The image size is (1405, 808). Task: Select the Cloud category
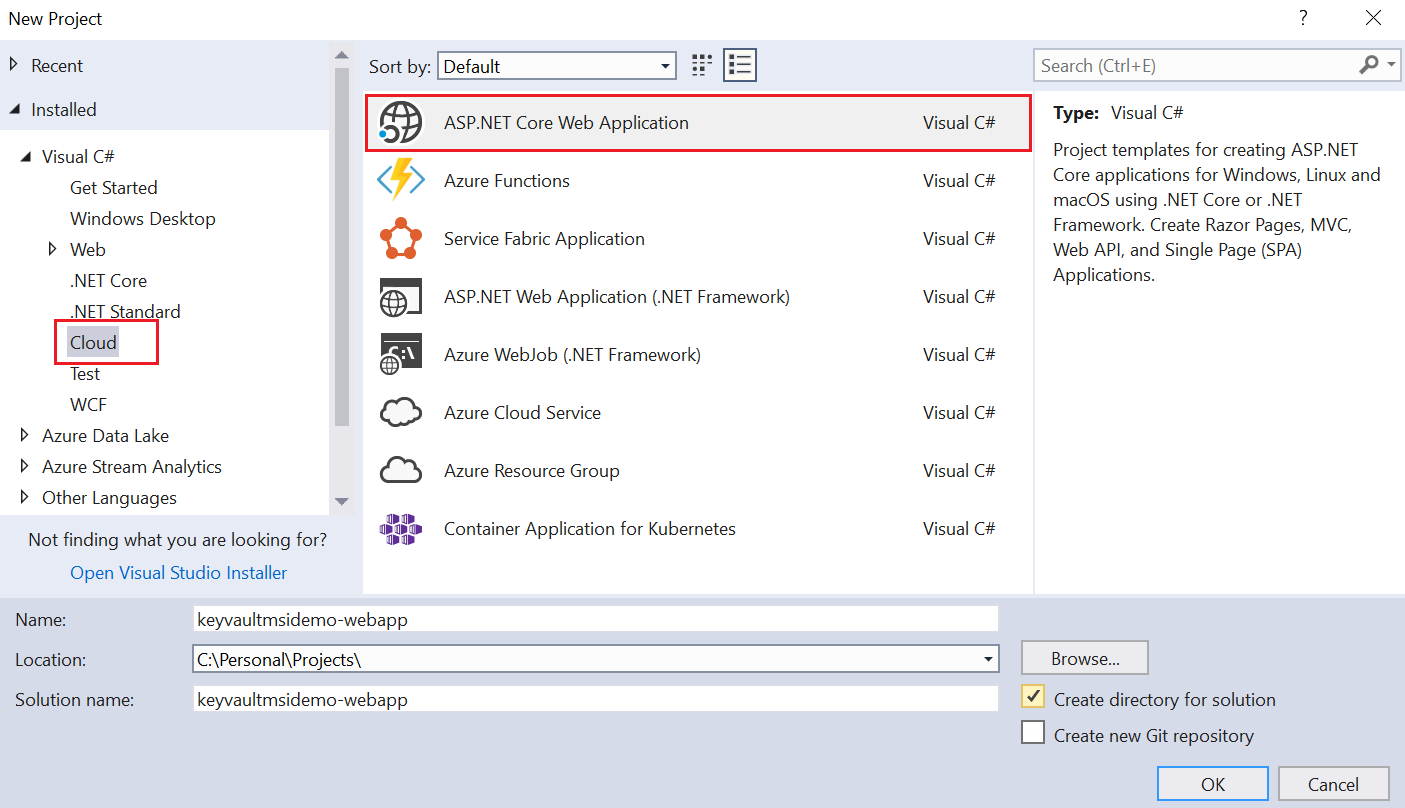[93, 342]
